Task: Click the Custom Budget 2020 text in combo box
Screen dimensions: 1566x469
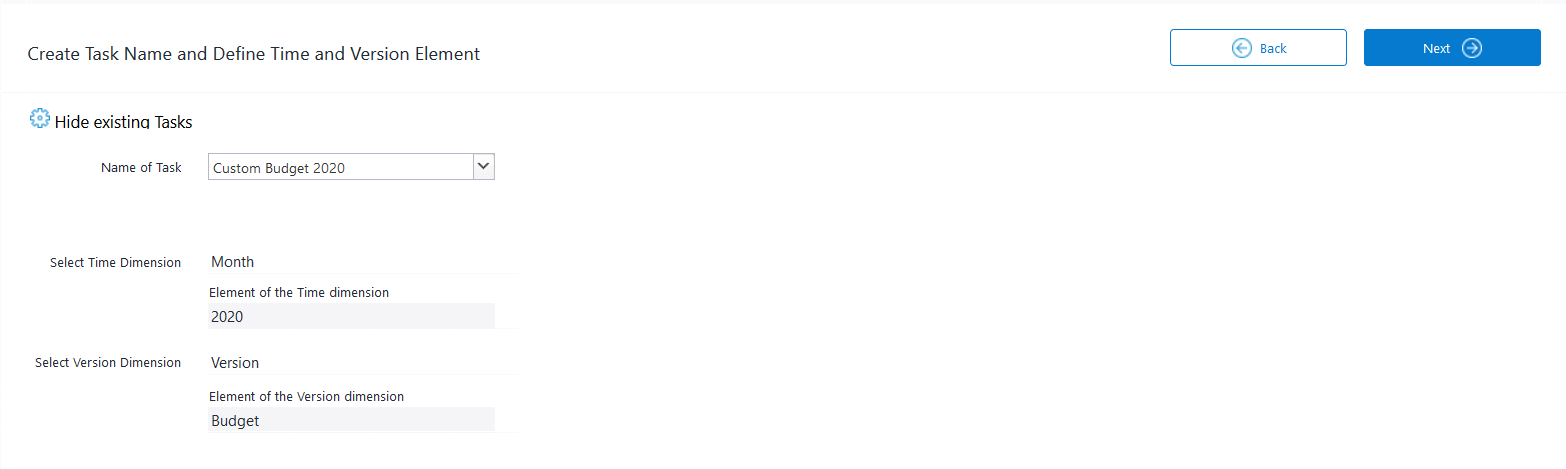Action: tap(279, 168)
